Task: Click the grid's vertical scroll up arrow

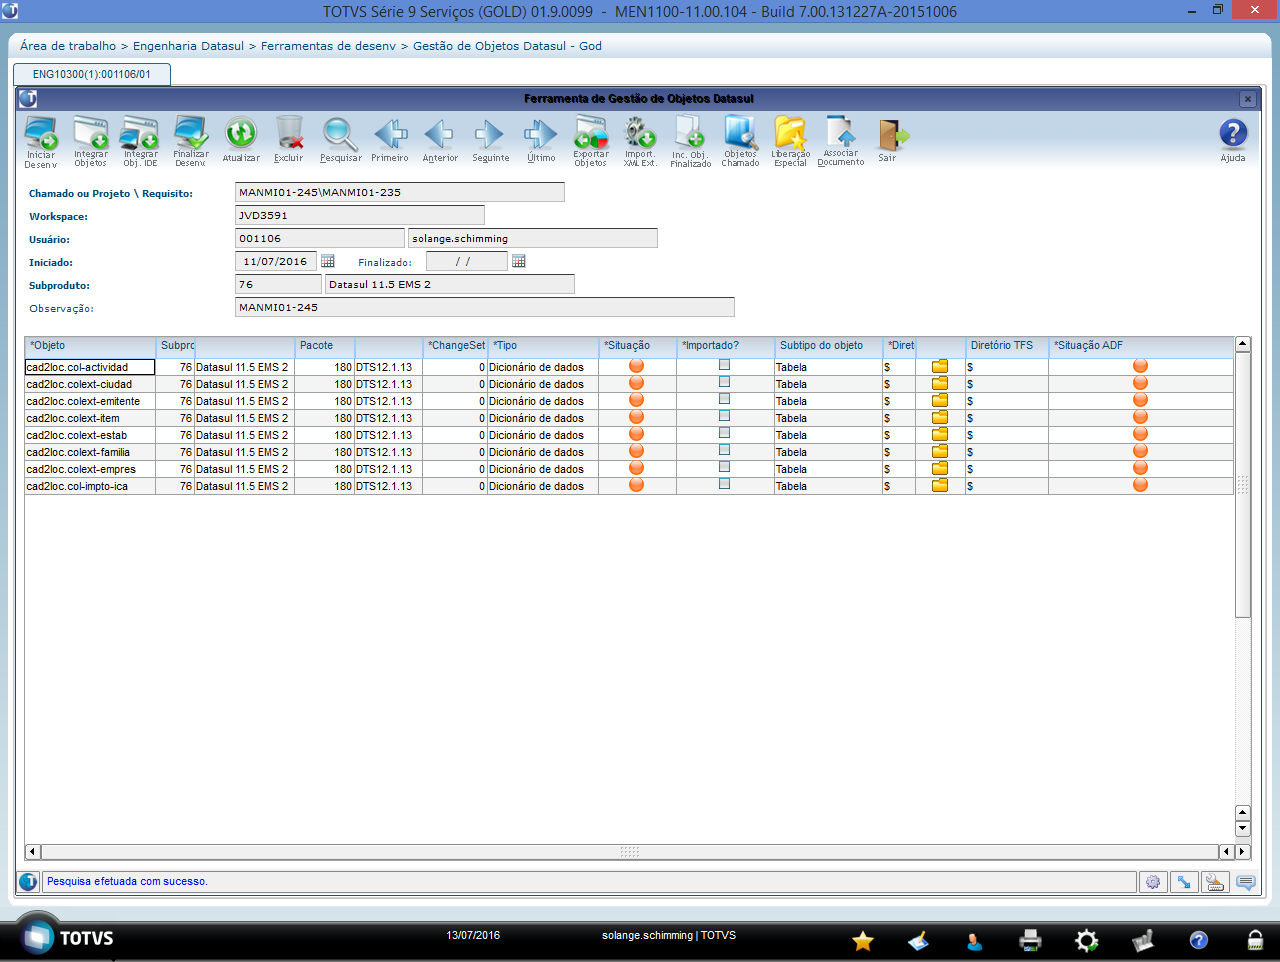Action: coord(1243,345)
